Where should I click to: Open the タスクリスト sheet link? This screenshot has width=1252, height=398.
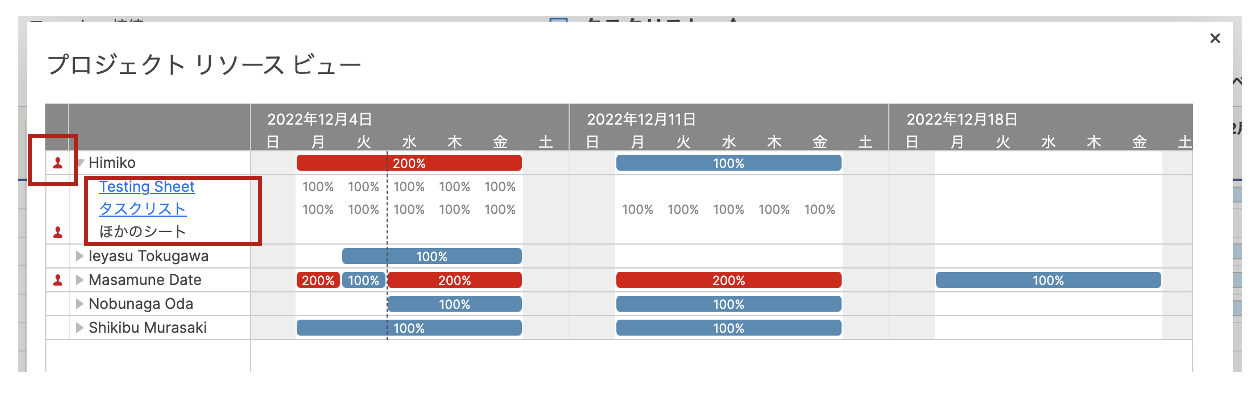click(143, 209)
